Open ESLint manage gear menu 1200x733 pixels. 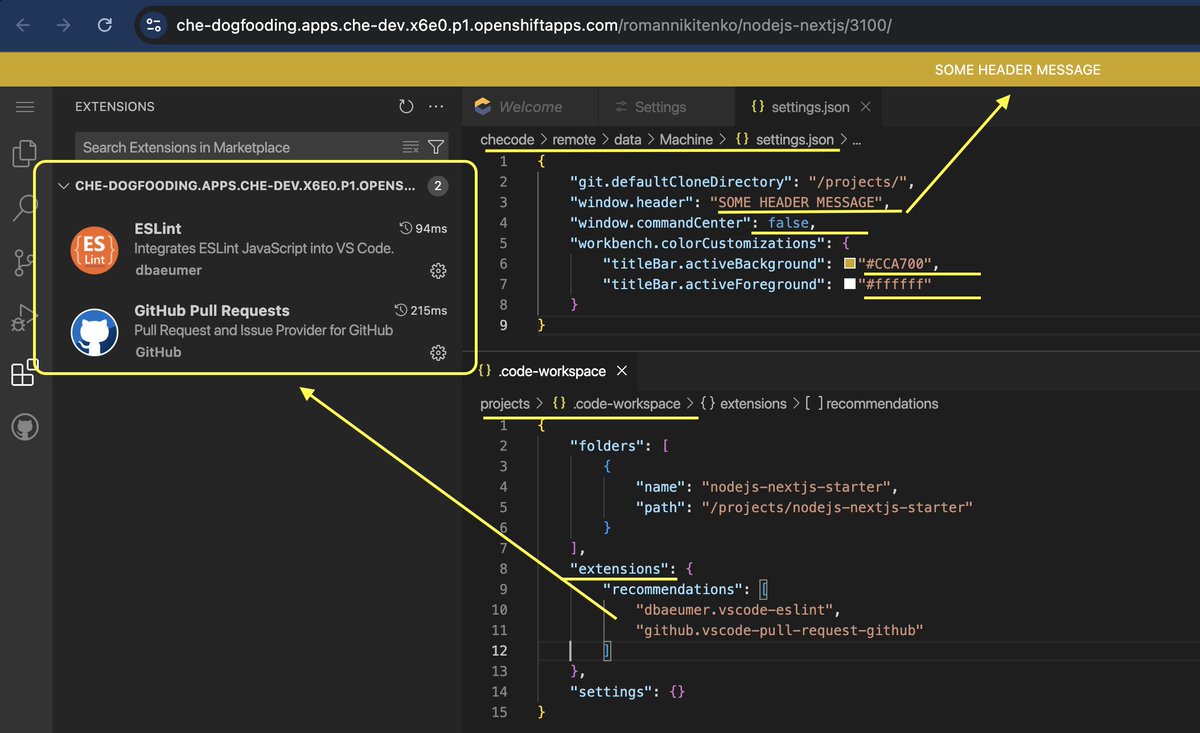pos(437,270)
